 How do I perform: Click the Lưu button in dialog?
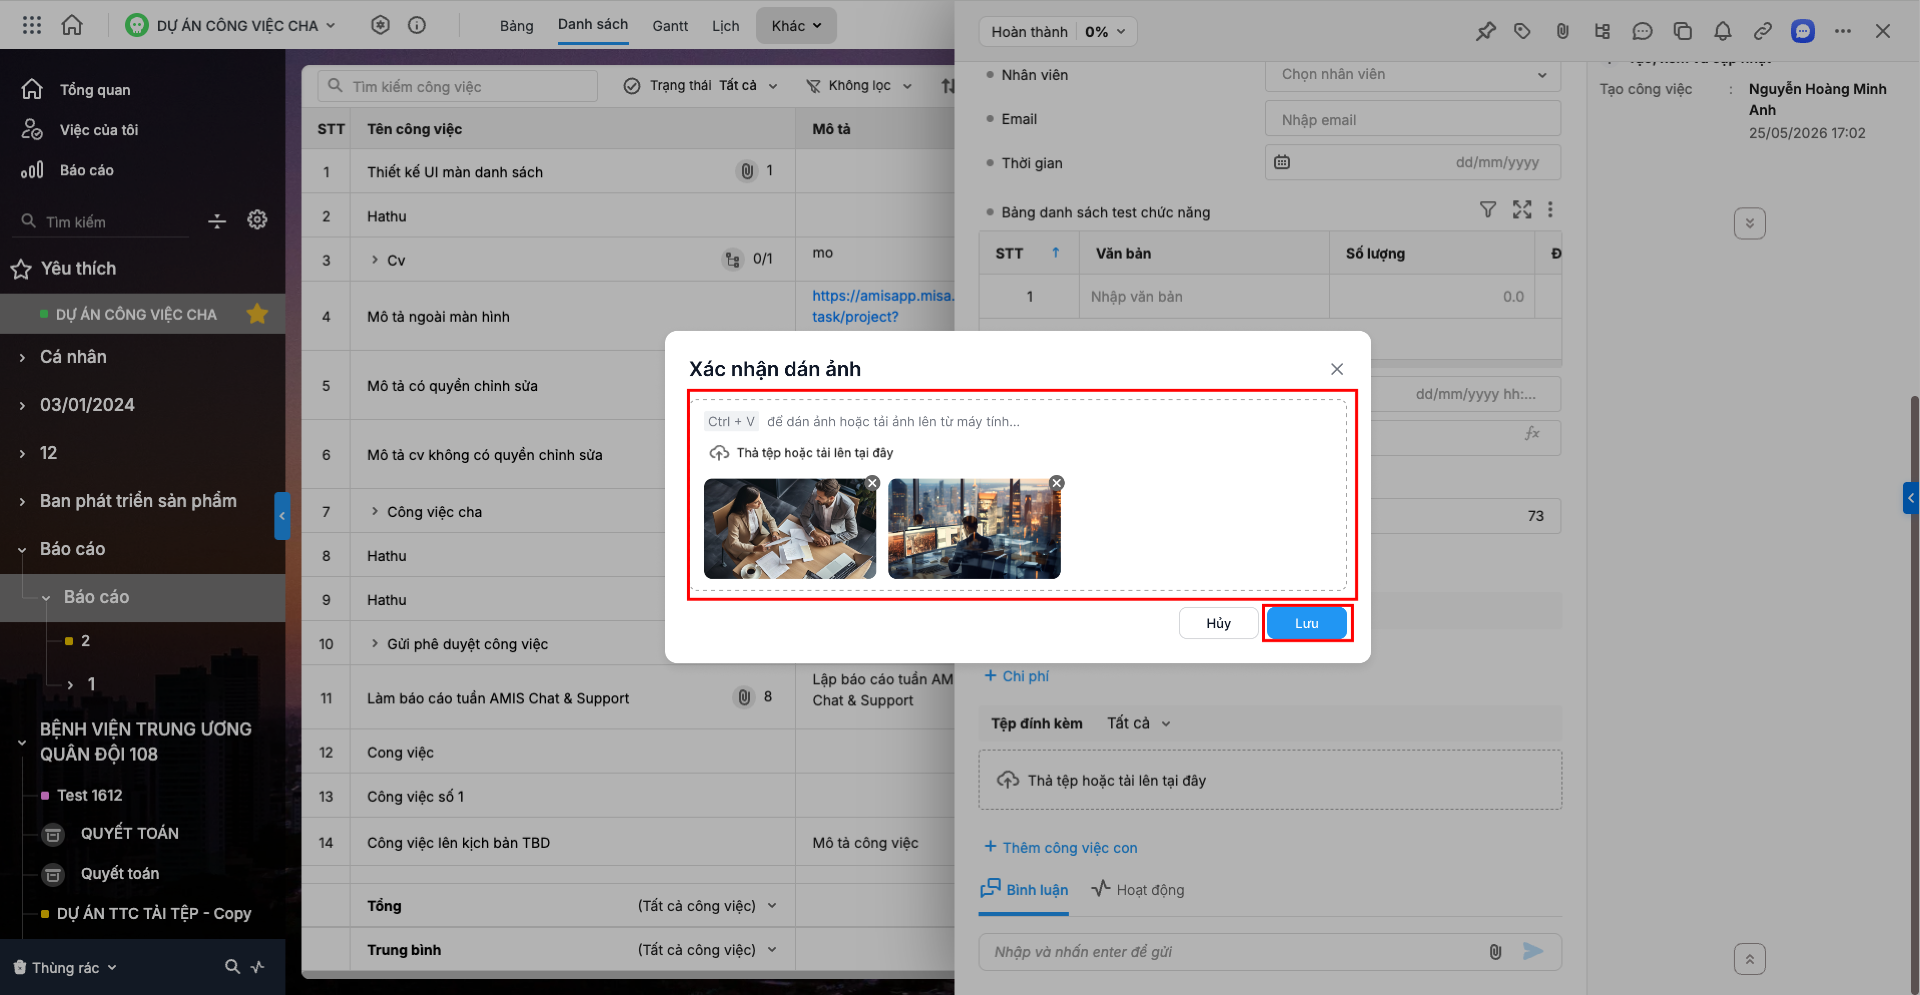pyautogui.click(x=1306, y=623)
